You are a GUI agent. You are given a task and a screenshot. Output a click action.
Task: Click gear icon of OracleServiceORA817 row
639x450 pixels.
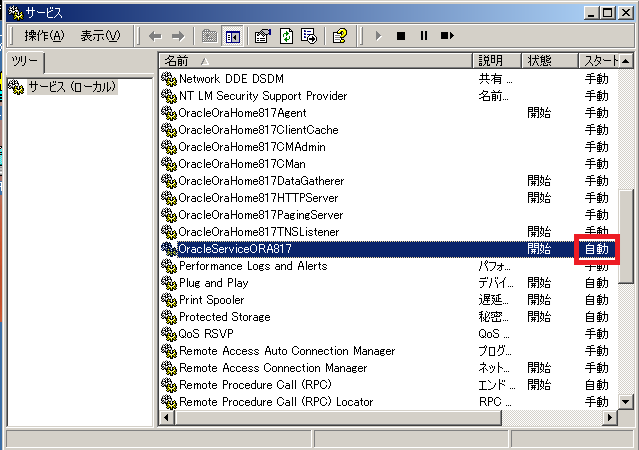tap(169, 249)
